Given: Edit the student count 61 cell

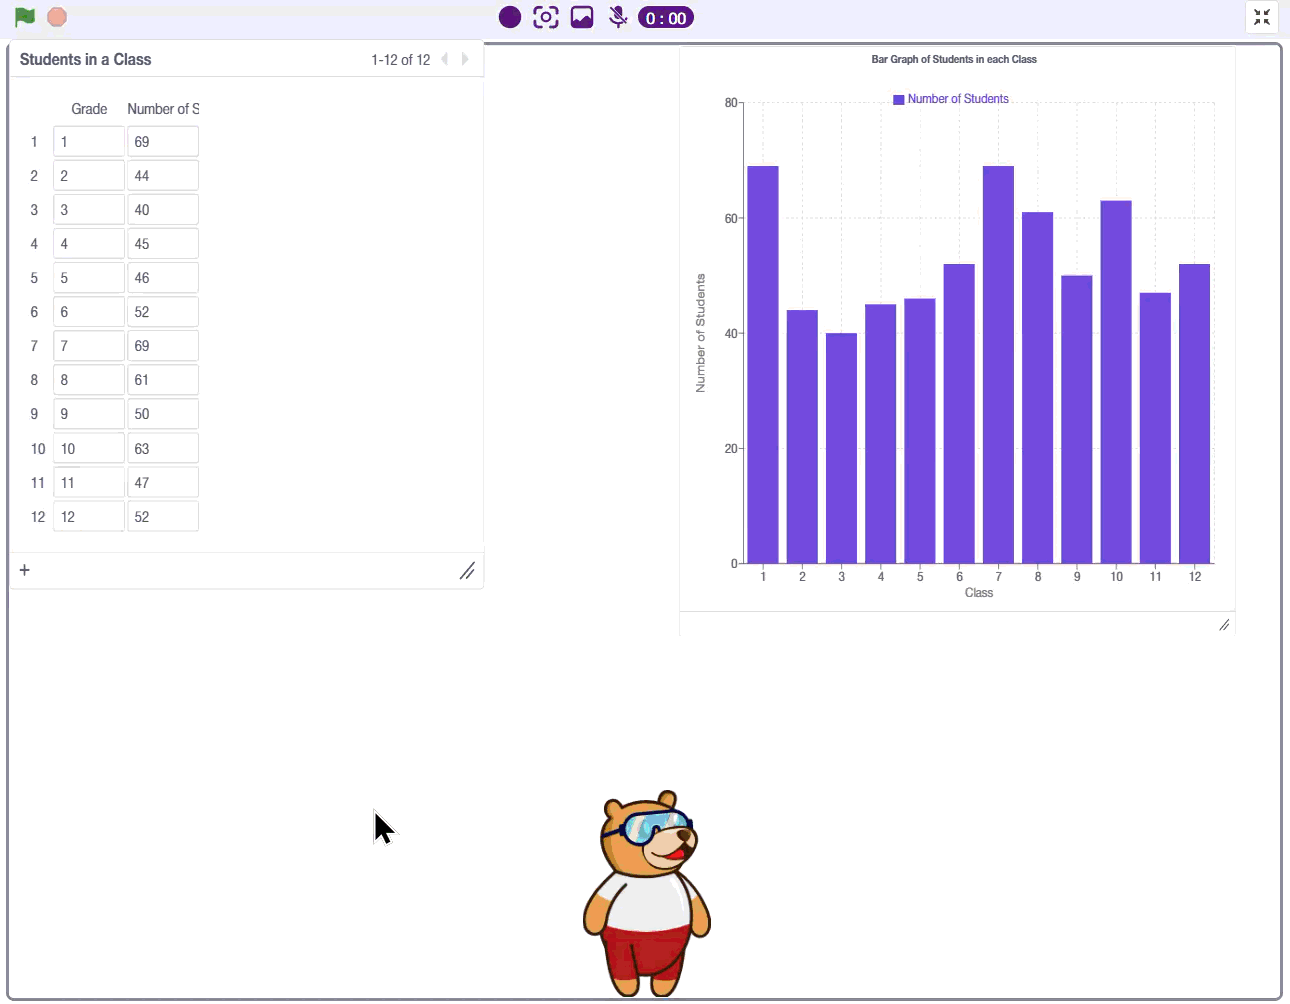Looking at the screenshot, I should 163,380.
